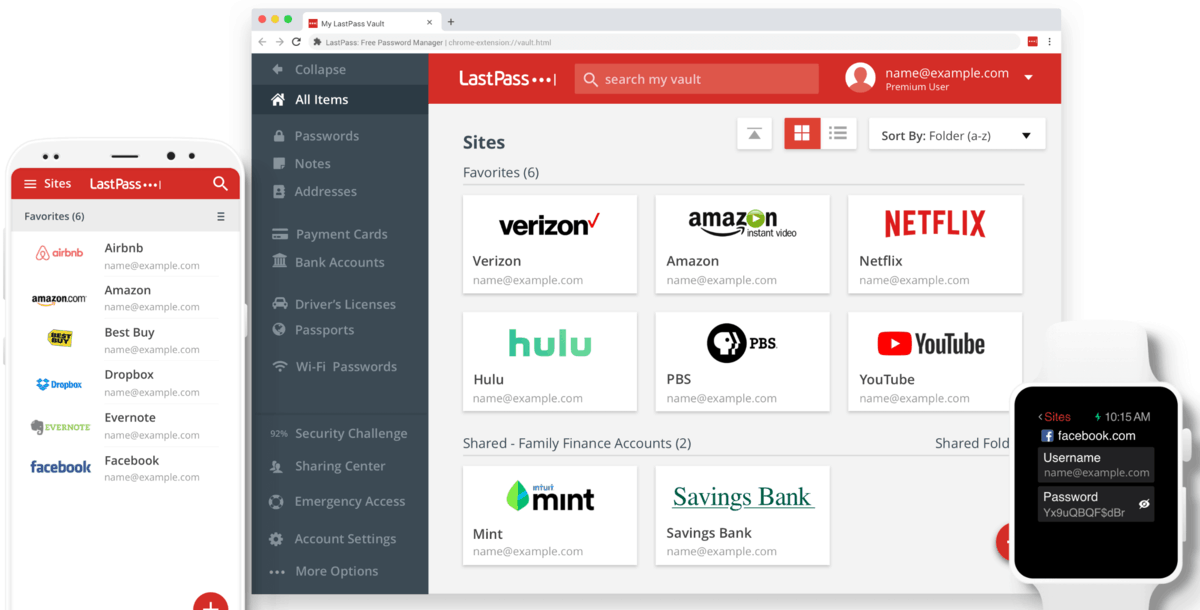Image resolution: width=1200 pixels, height=610 pixels.
Task: Tap the Username field on the watch
Action: point(1095,465)
